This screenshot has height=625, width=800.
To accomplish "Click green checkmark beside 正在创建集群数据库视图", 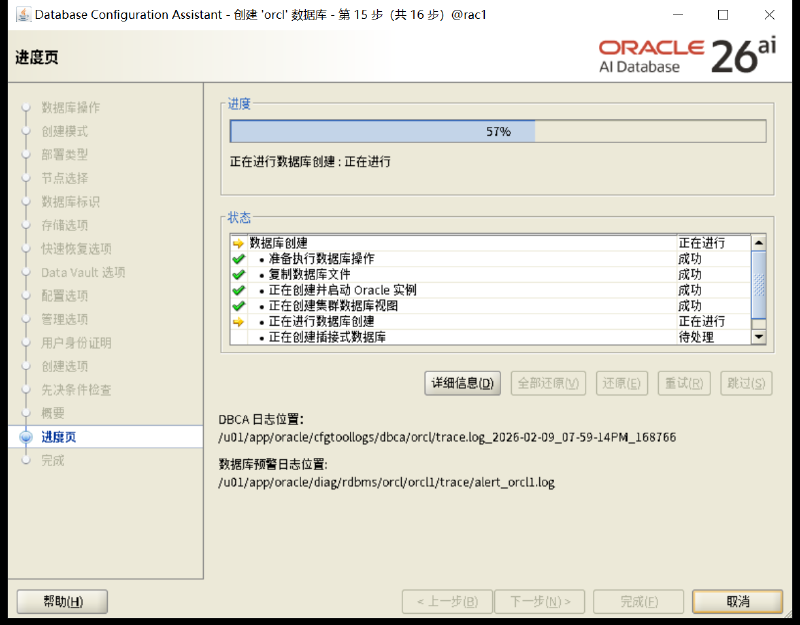I will point(238,306).
